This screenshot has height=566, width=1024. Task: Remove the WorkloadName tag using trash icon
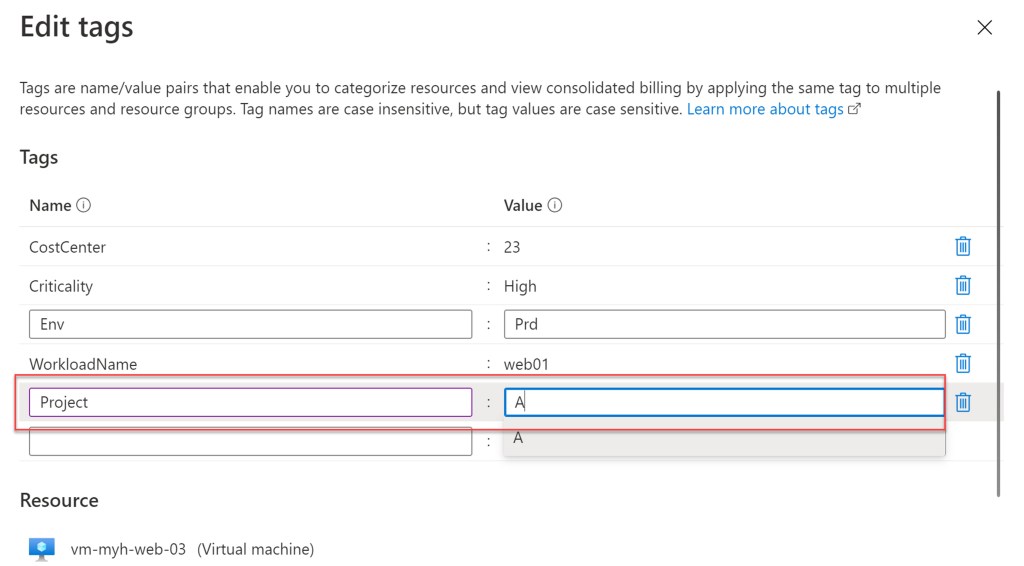(x=963, y=363)
